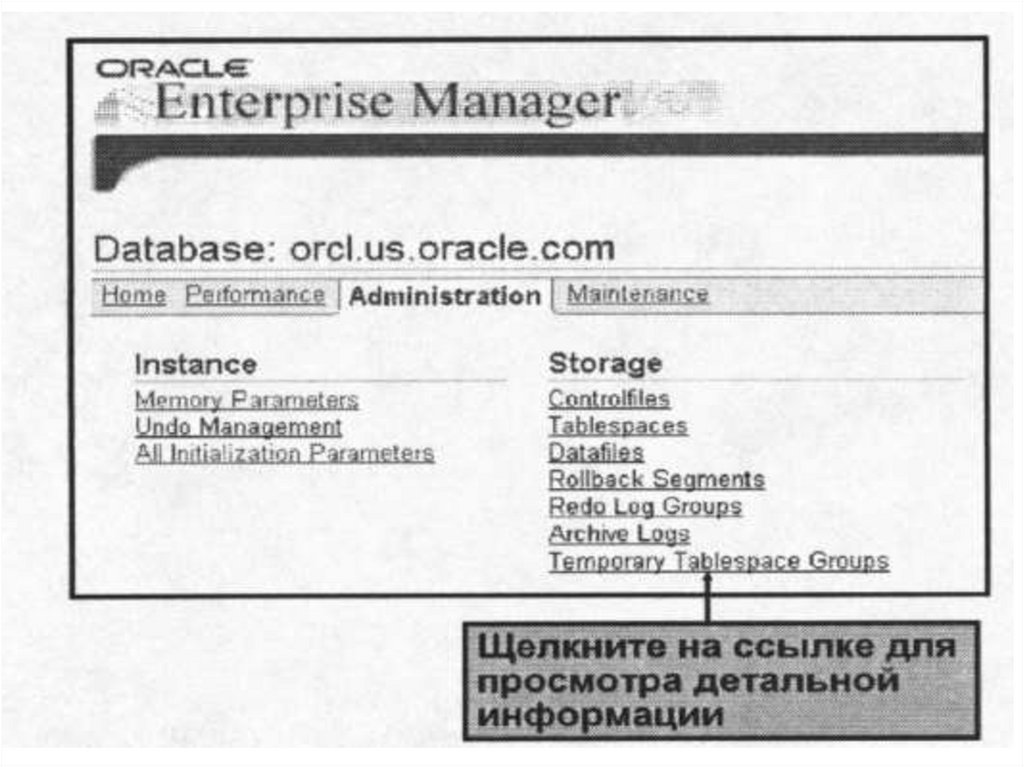Screen dimensions: 1024x767
Task: Click the Database orcl.us.oracle.com heading
Action: [x=354, y=248]
